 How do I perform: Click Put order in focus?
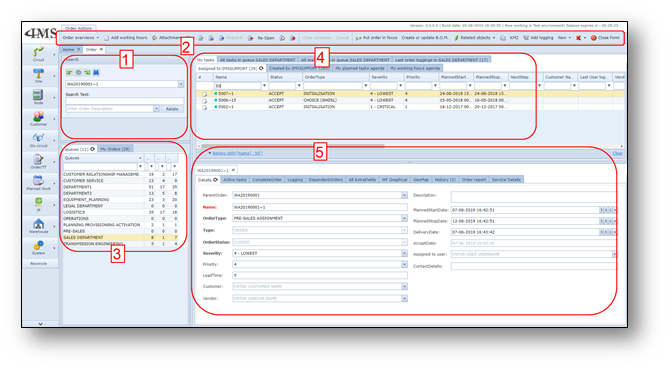(376, 38)
